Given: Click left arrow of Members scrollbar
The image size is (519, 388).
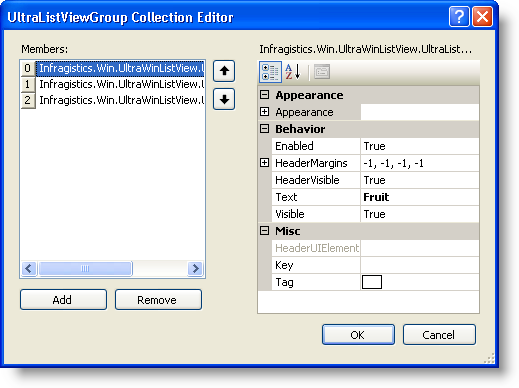Looking at the screenshot, I should (29, 268).
